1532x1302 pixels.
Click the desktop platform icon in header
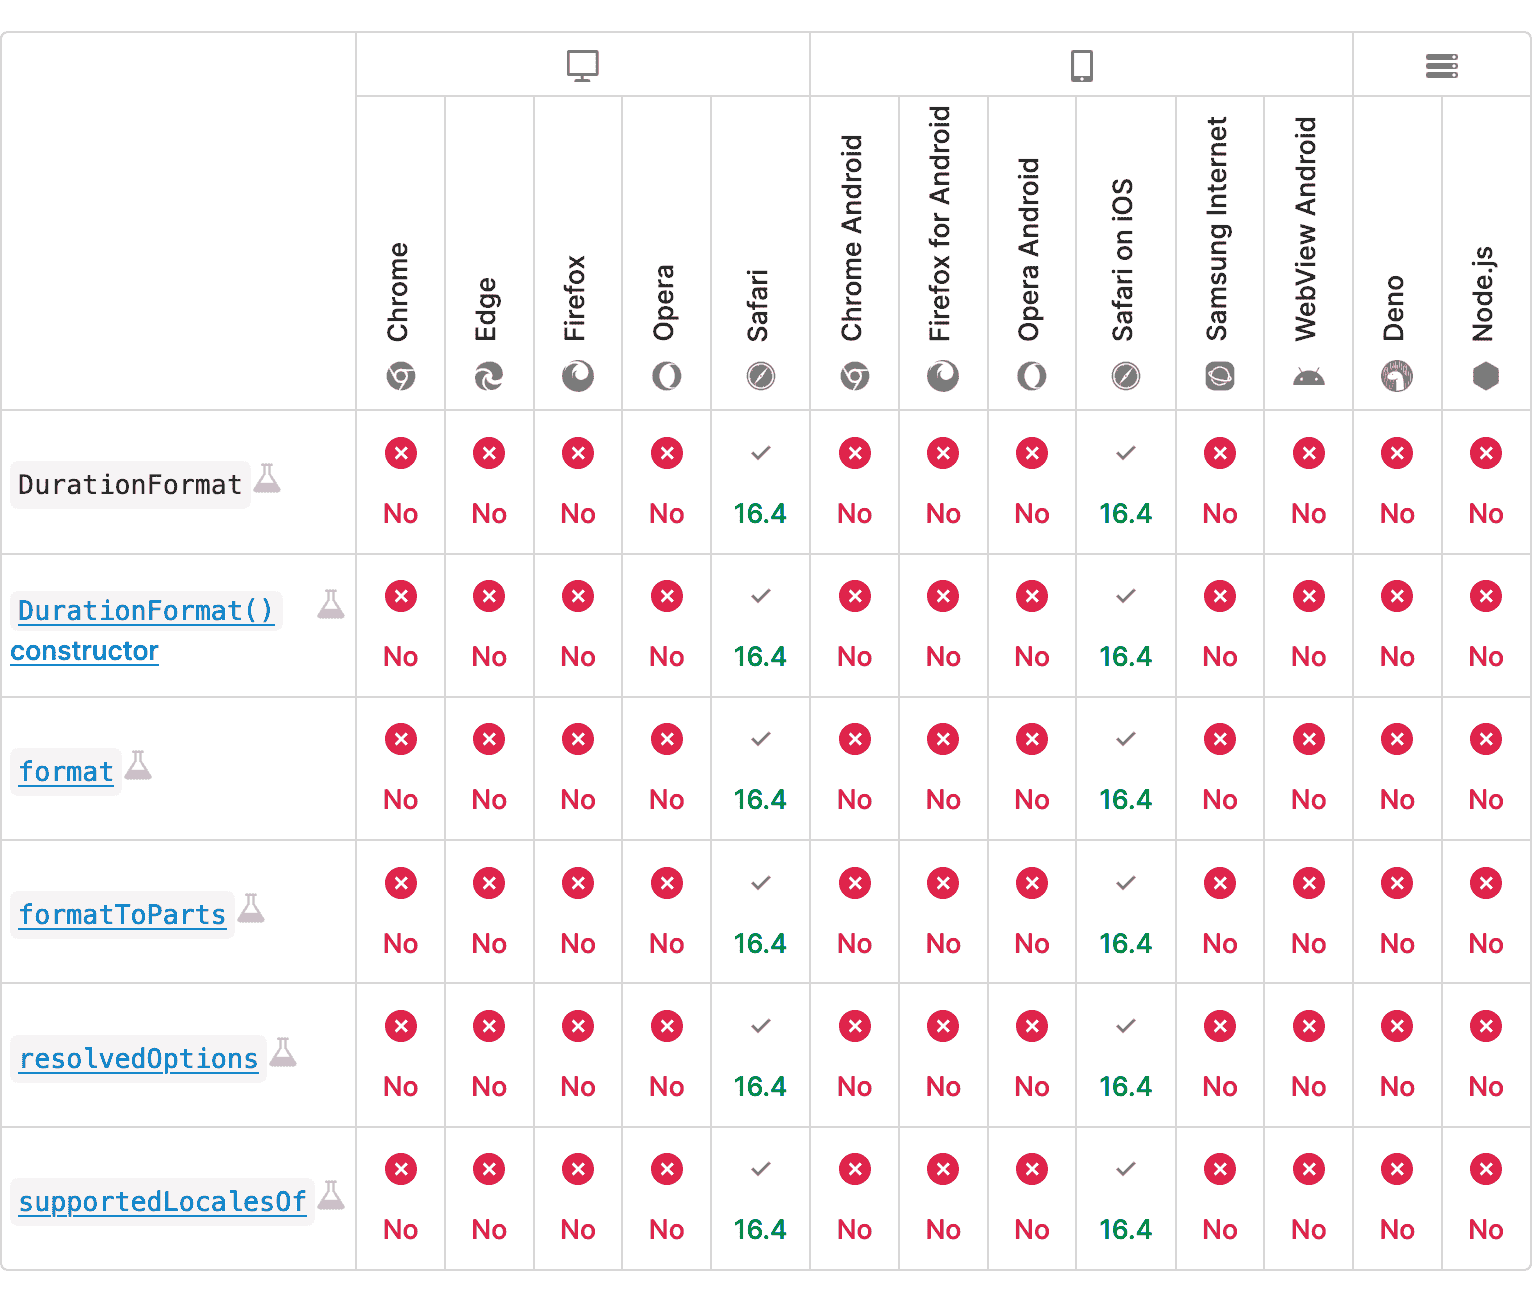coord(583,66)
